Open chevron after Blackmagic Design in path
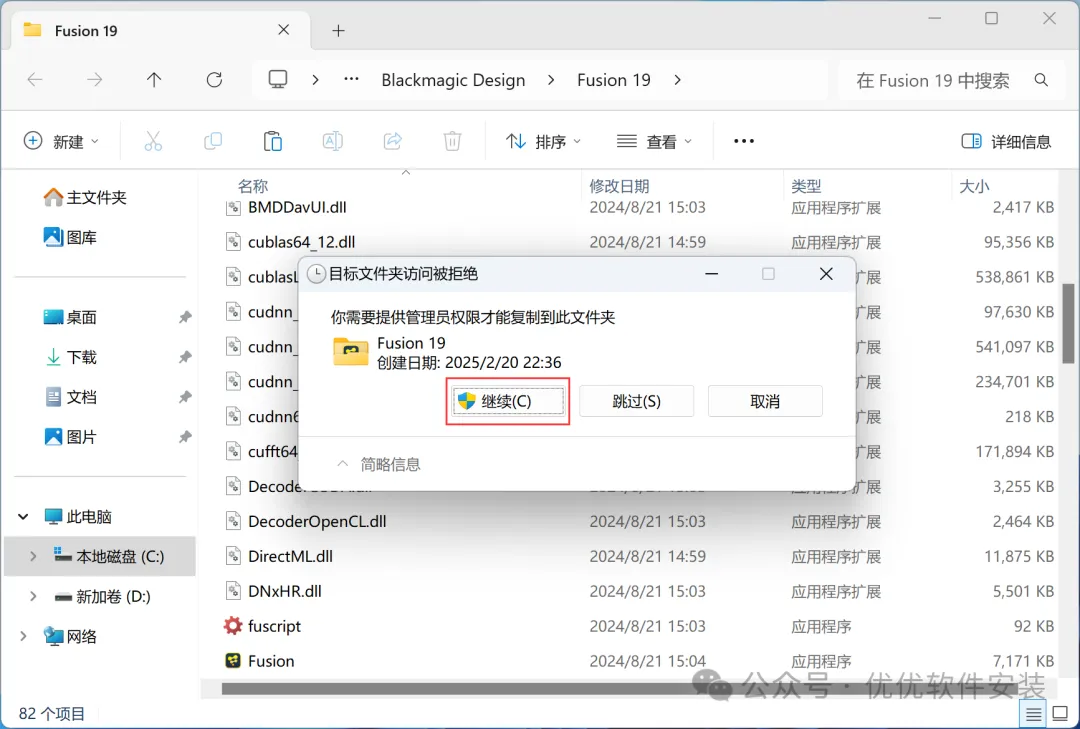1080x729 pixels. [551, 80]
